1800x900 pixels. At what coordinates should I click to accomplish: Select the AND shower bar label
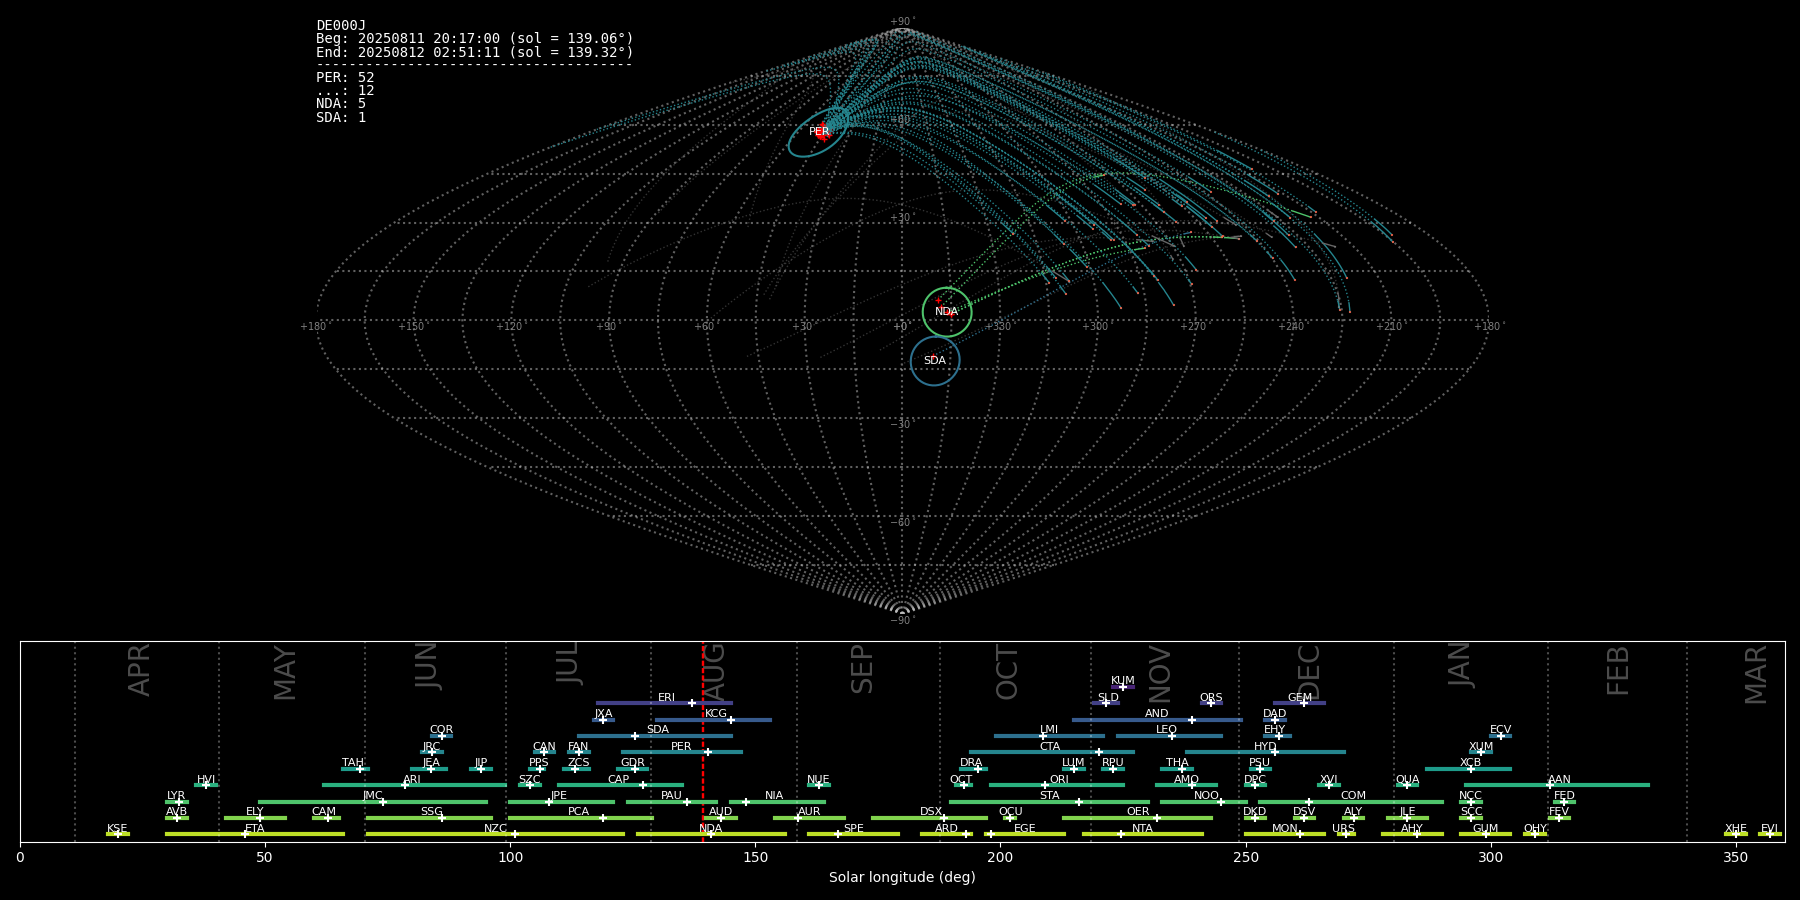(x=1157, y=713)
